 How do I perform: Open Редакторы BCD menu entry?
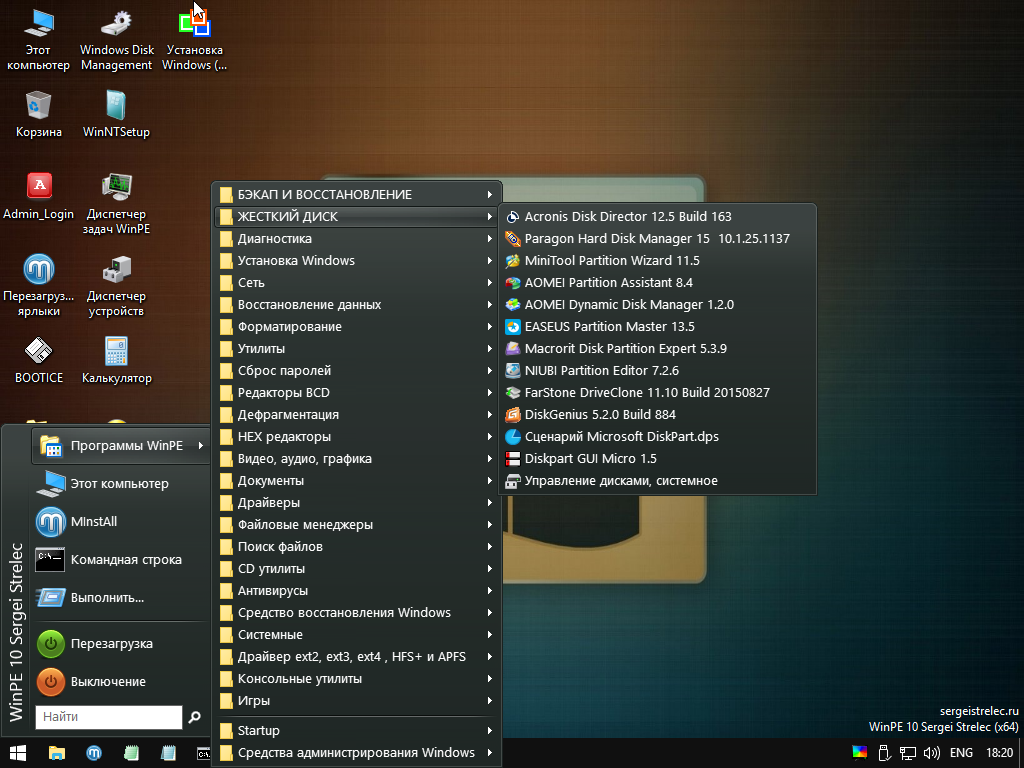[x=357, y=392]
